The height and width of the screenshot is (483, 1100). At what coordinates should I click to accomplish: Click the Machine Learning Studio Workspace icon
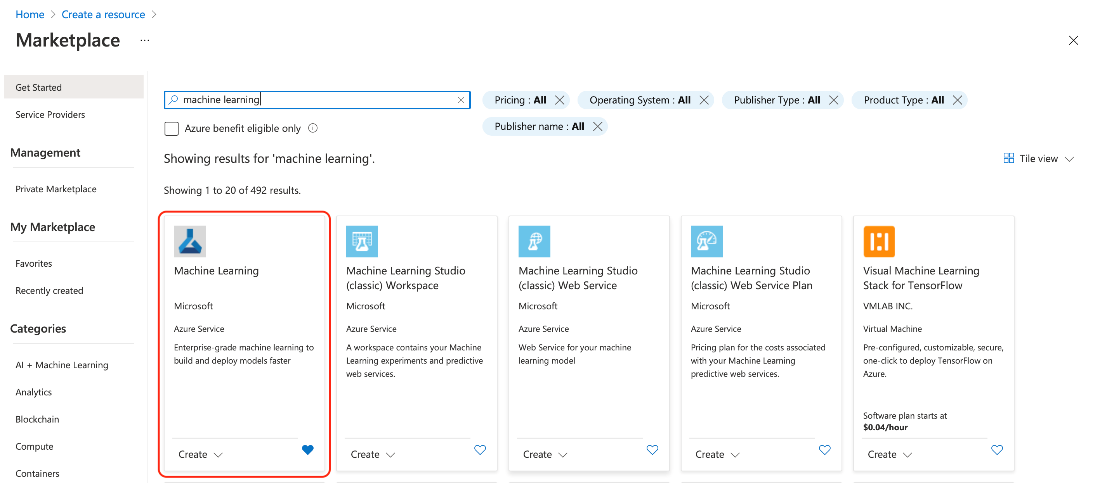pos(362,242)
